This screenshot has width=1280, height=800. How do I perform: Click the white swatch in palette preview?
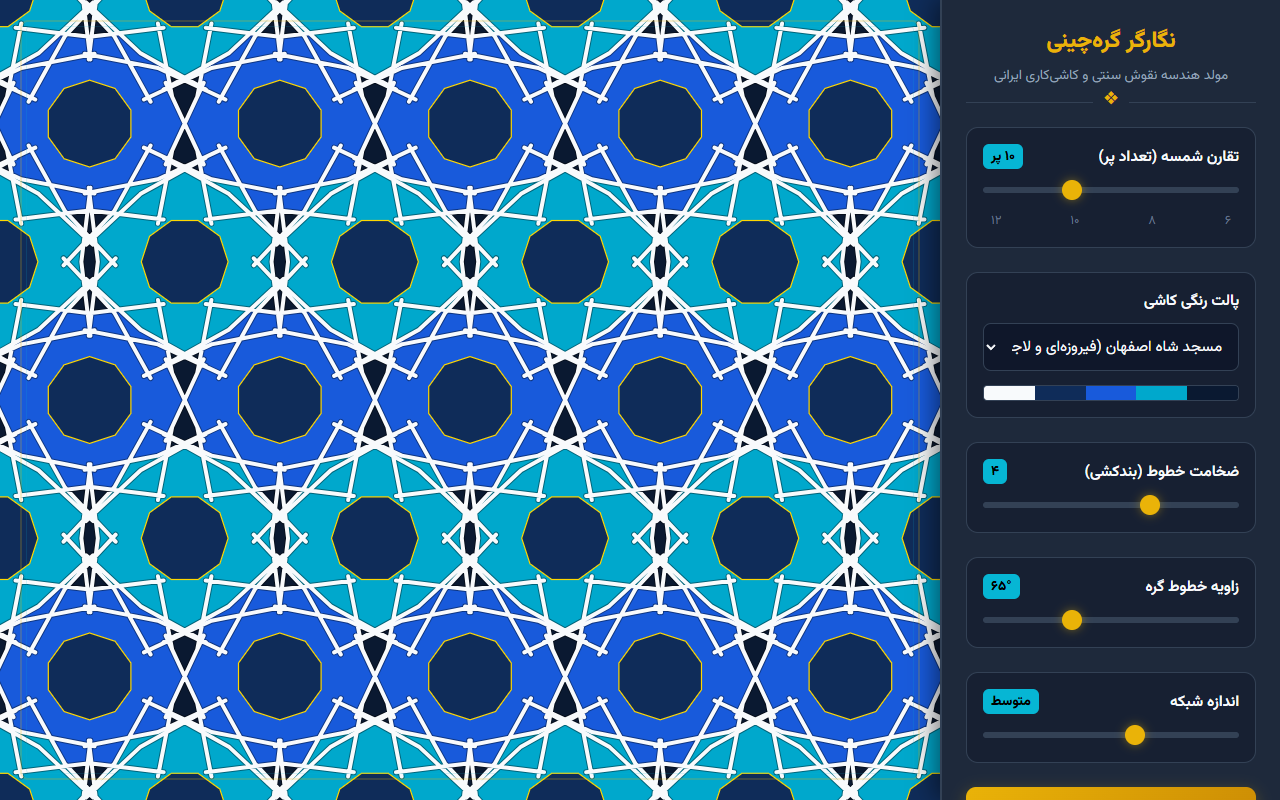point(1009,393)
